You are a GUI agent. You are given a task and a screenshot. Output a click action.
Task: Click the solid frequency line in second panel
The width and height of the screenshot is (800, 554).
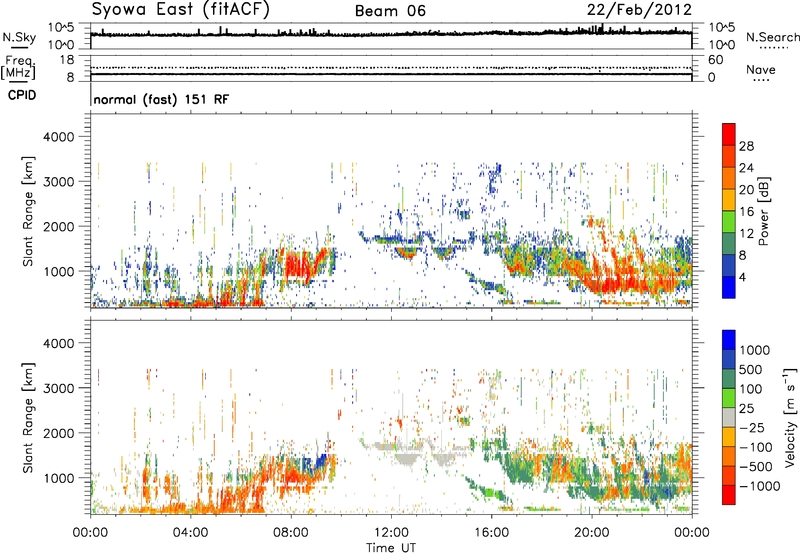(x=391, y=74)
